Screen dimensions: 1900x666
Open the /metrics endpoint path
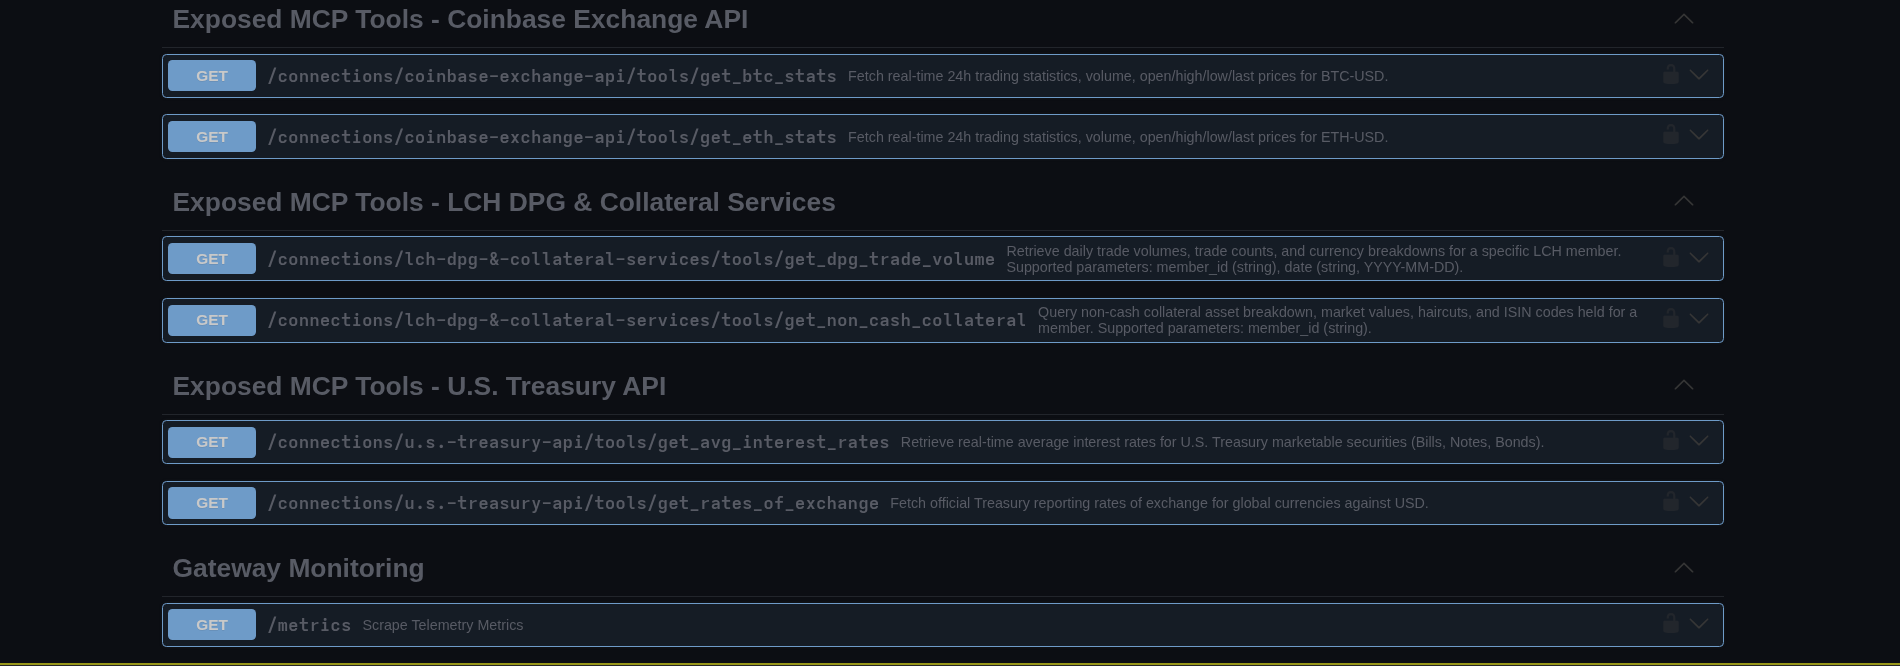pyautogui.click(x=309, y=625)
